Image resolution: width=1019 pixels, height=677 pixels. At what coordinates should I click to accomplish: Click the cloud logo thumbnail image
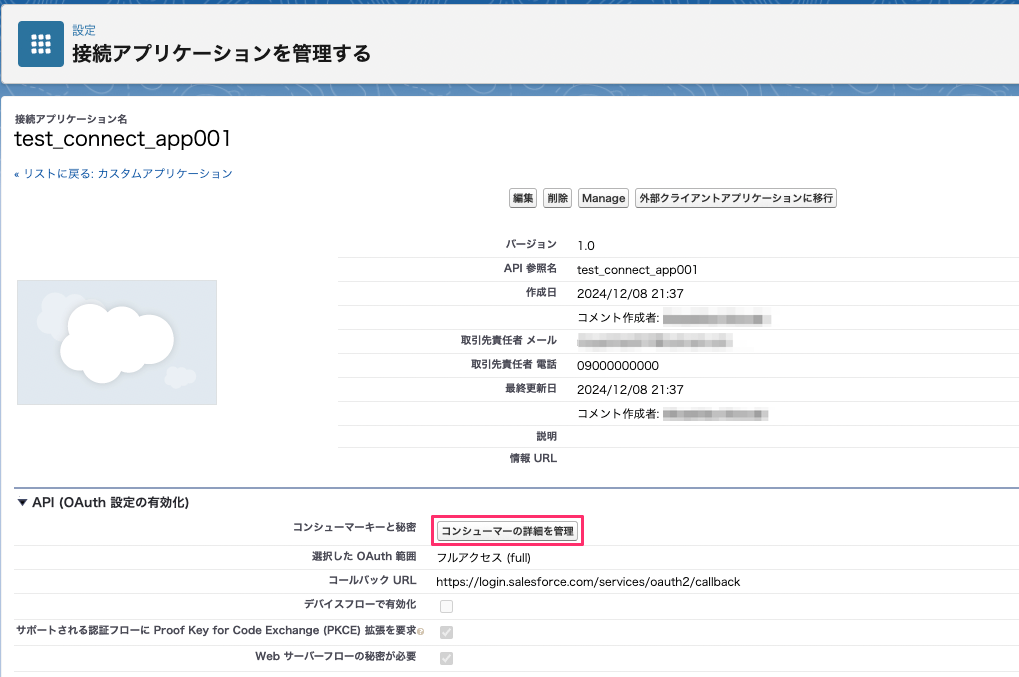click(117, 342)
